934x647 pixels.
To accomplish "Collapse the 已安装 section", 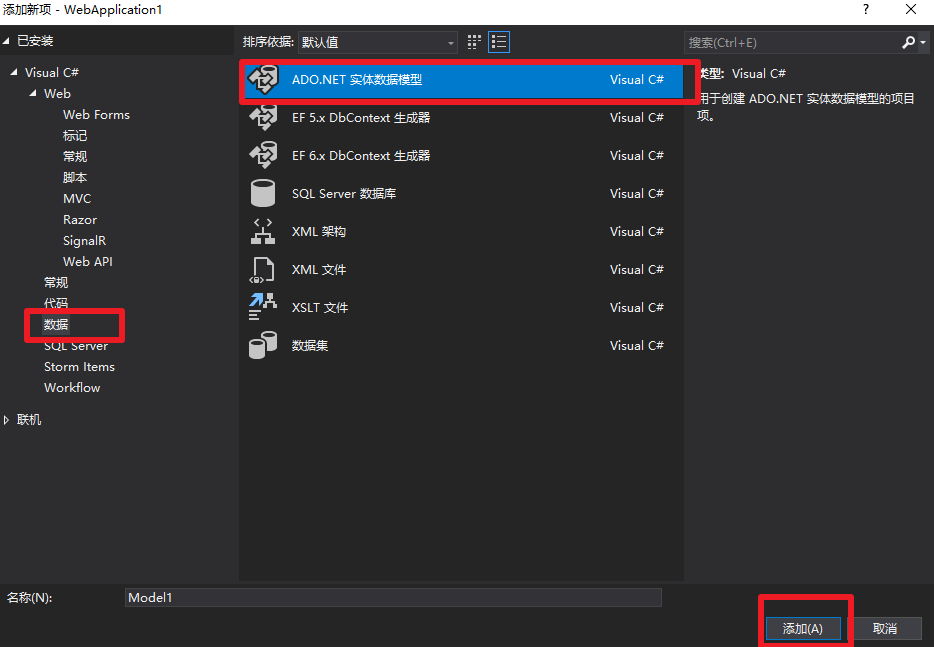I will click(x=6, y=41).
